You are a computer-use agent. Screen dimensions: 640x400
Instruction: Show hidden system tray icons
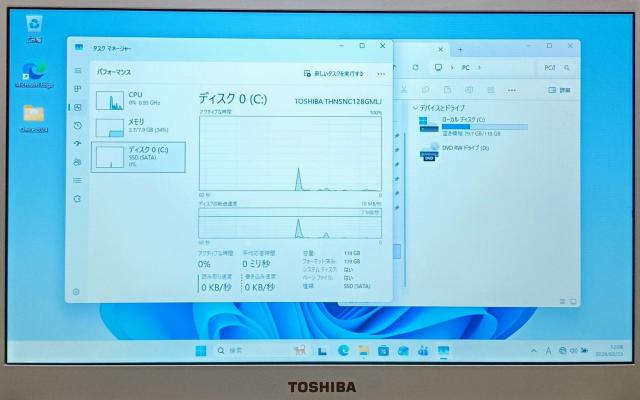[x=534, y=351]
